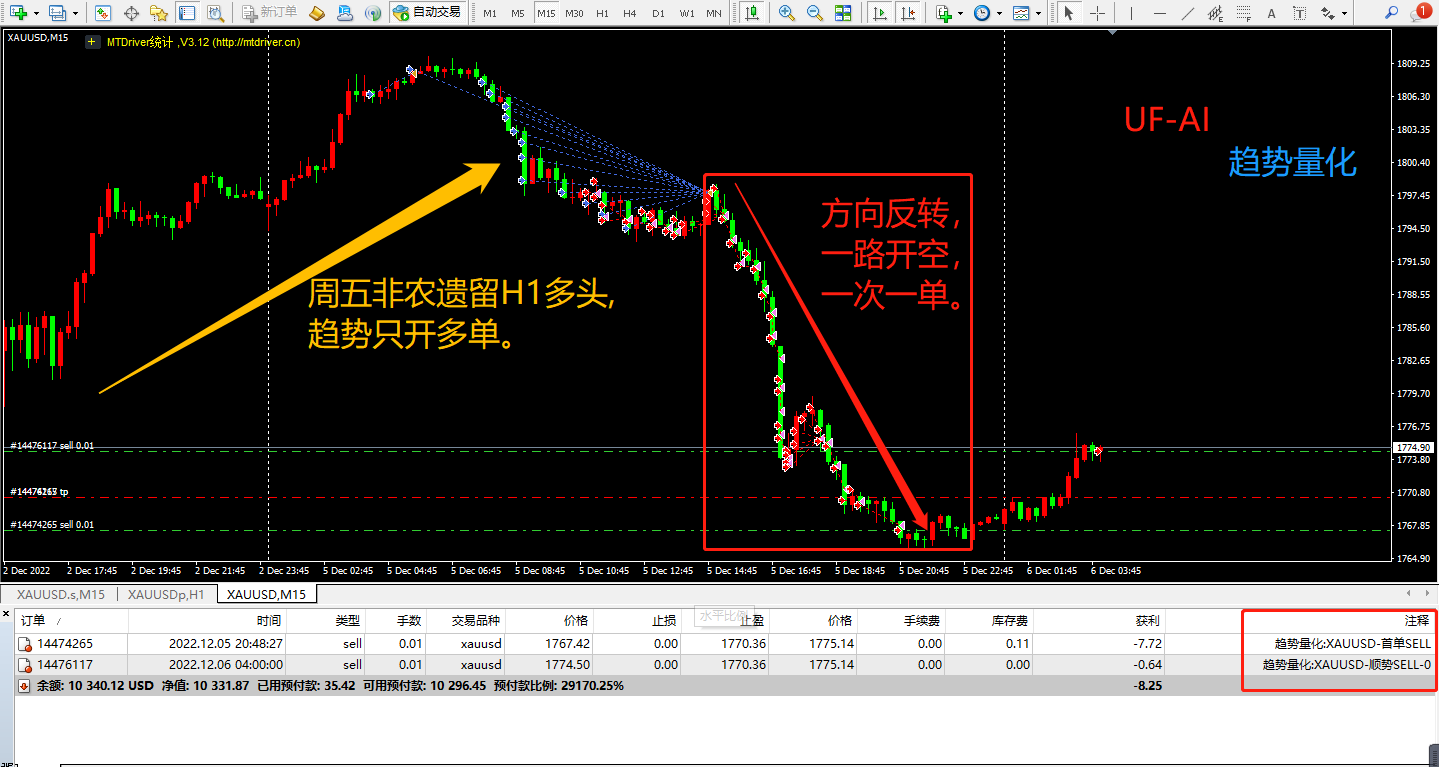Viewport: 1439px width, 767px height.
Task: Switch to the XAUUSDp,H1 chart tab
Action: point(166,594)
